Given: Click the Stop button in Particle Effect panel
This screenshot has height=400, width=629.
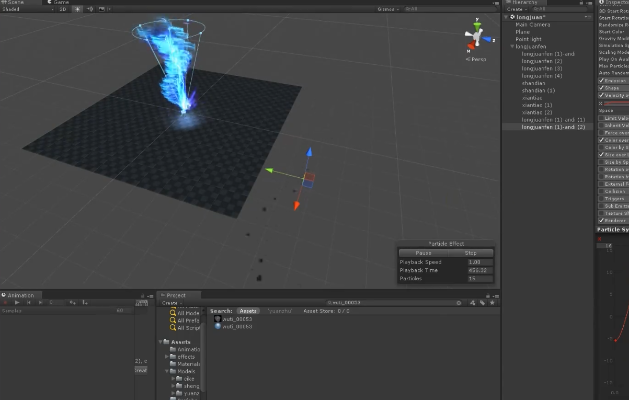Looking at the screenshot, I should [x=470, y=253].
